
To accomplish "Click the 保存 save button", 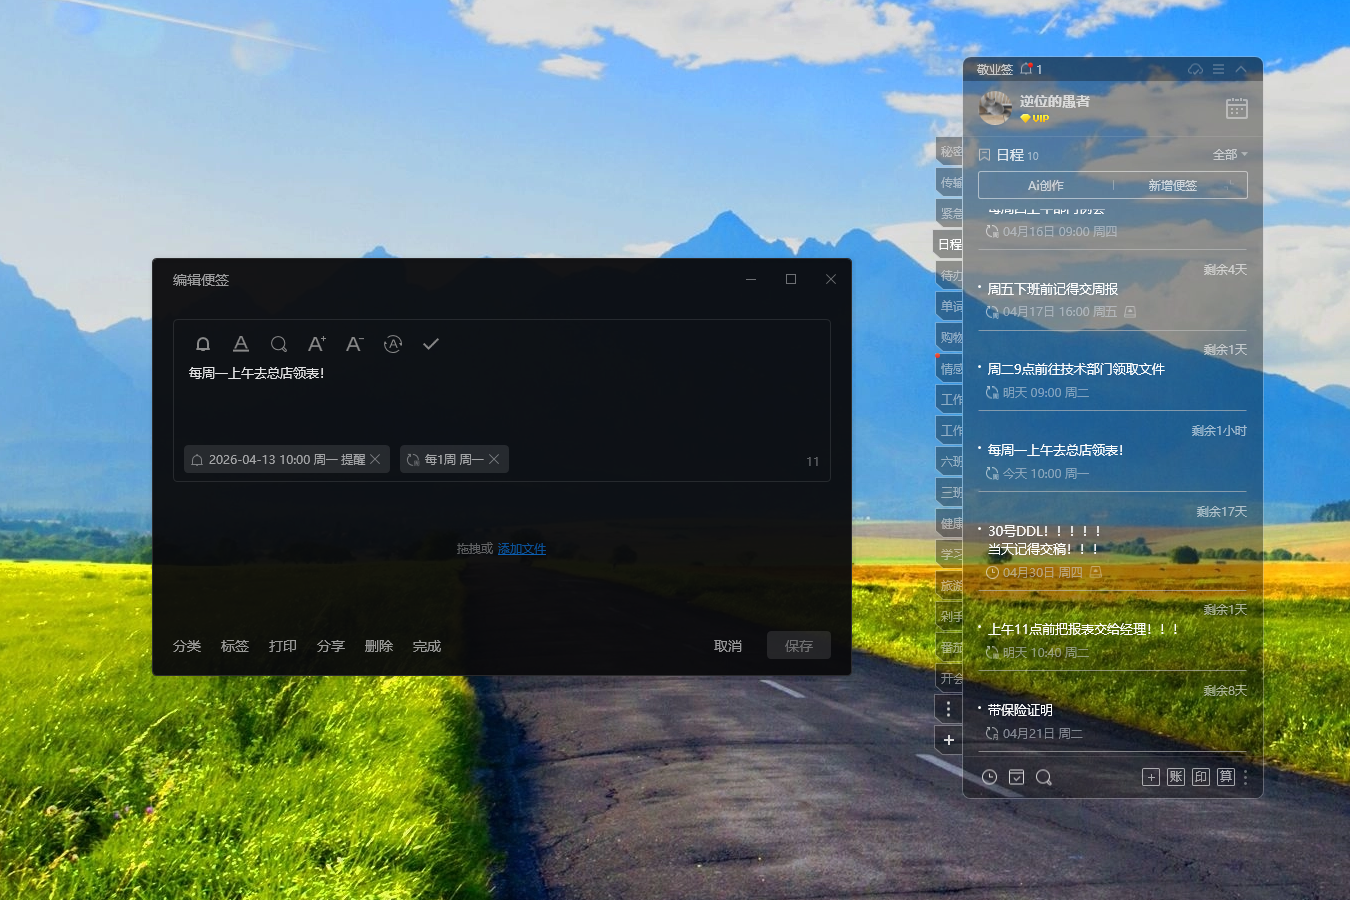I will tap(798, 645).
